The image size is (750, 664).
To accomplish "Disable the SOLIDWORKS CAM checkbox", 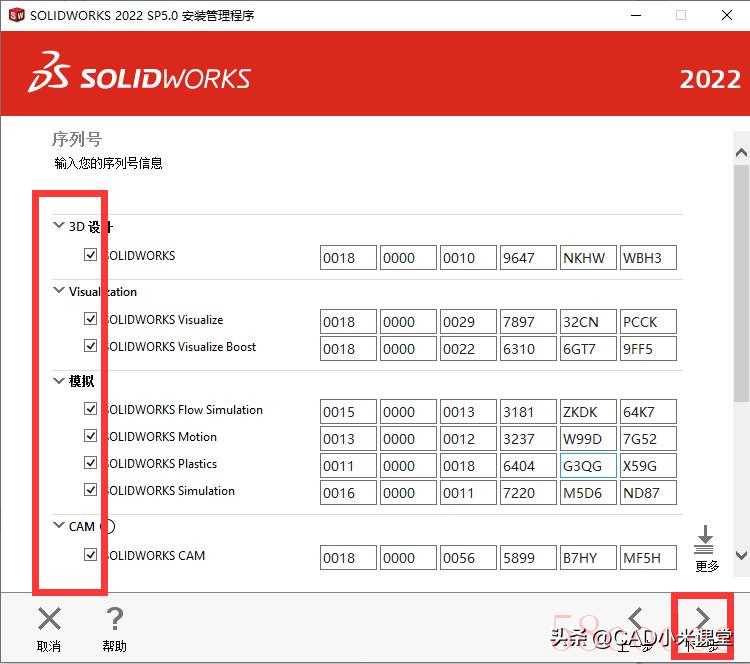I will point(91,555).
